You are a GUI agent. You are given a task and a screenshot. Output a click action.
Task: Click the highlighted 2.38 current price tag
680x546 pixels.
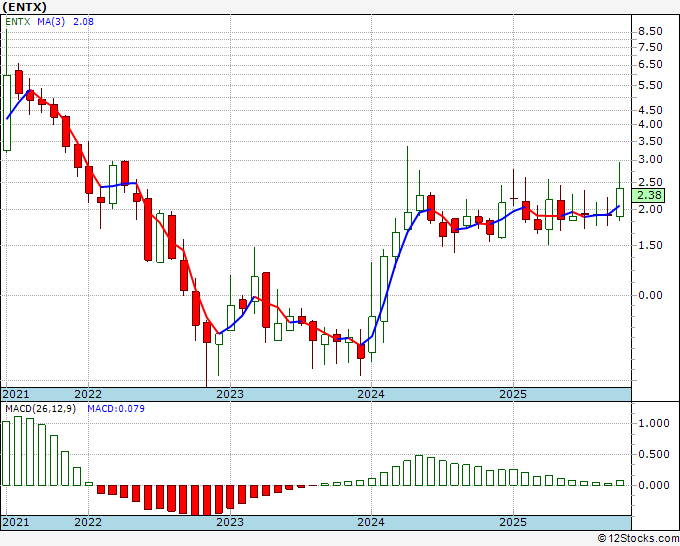point(650,196)
